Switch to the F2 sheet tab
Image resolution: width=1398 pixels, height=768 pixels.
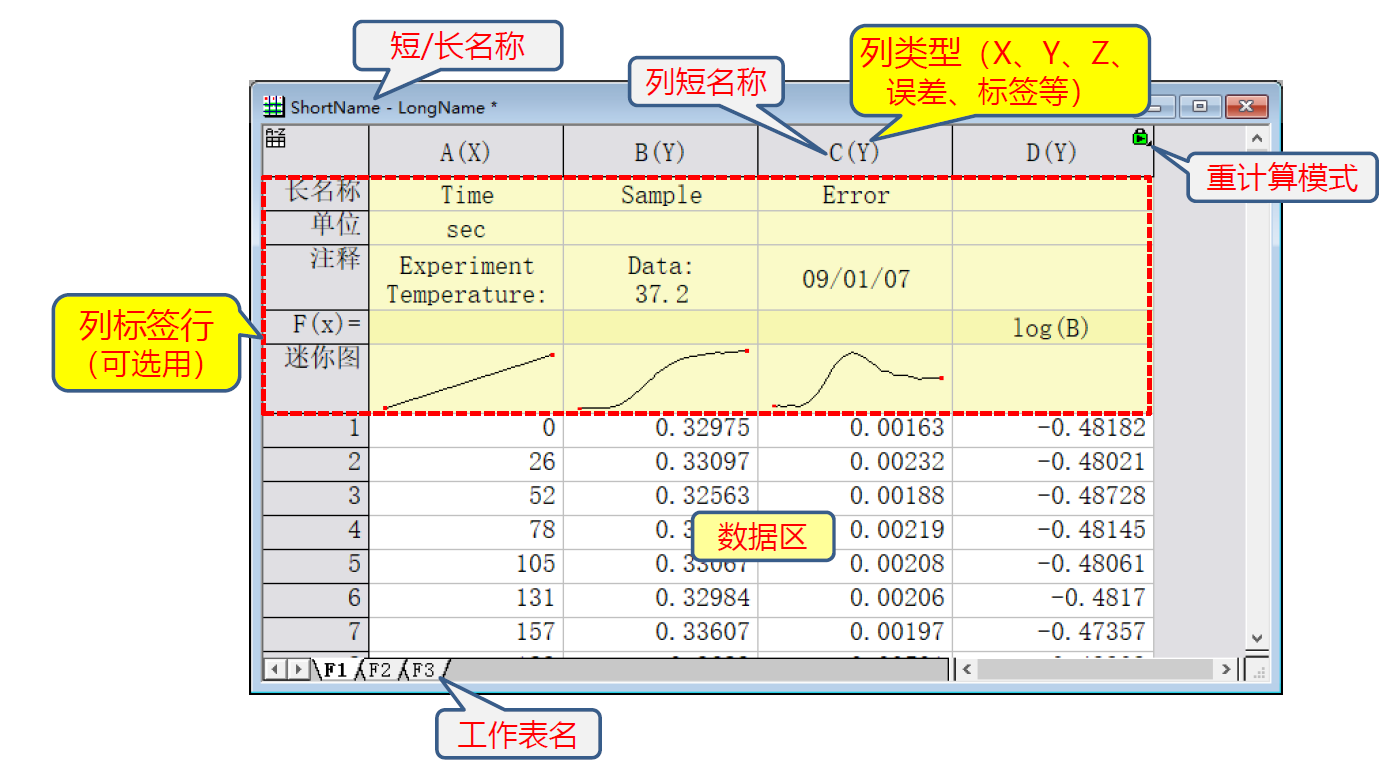378,669
